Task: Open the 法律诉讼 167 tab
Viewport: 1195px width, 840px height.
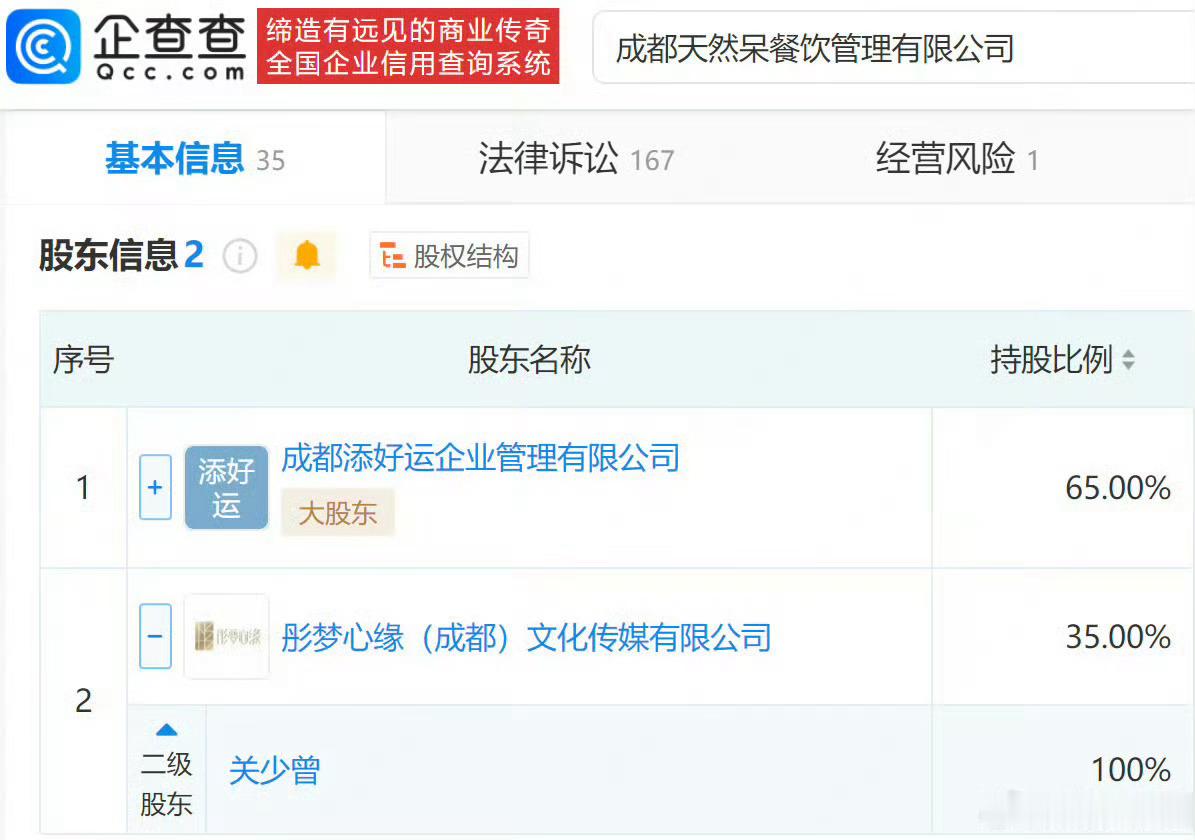Action: coord(576,159)
